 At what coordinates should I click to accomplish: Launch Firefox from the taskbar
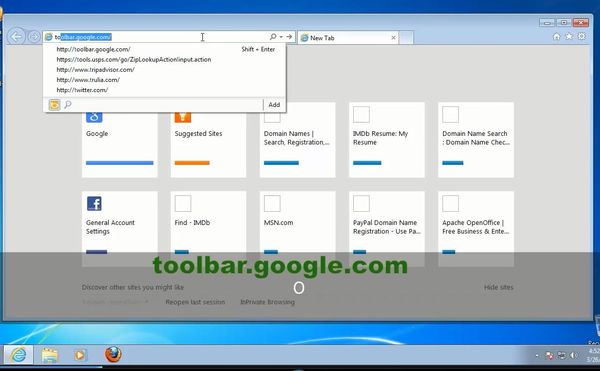tap(113, 355)
